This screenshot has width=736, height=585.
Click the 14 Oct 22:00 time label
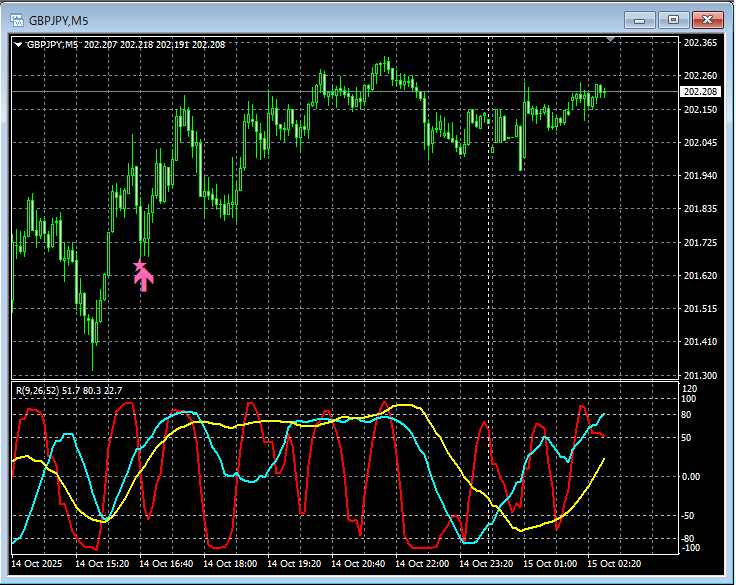tap(422, 563)
